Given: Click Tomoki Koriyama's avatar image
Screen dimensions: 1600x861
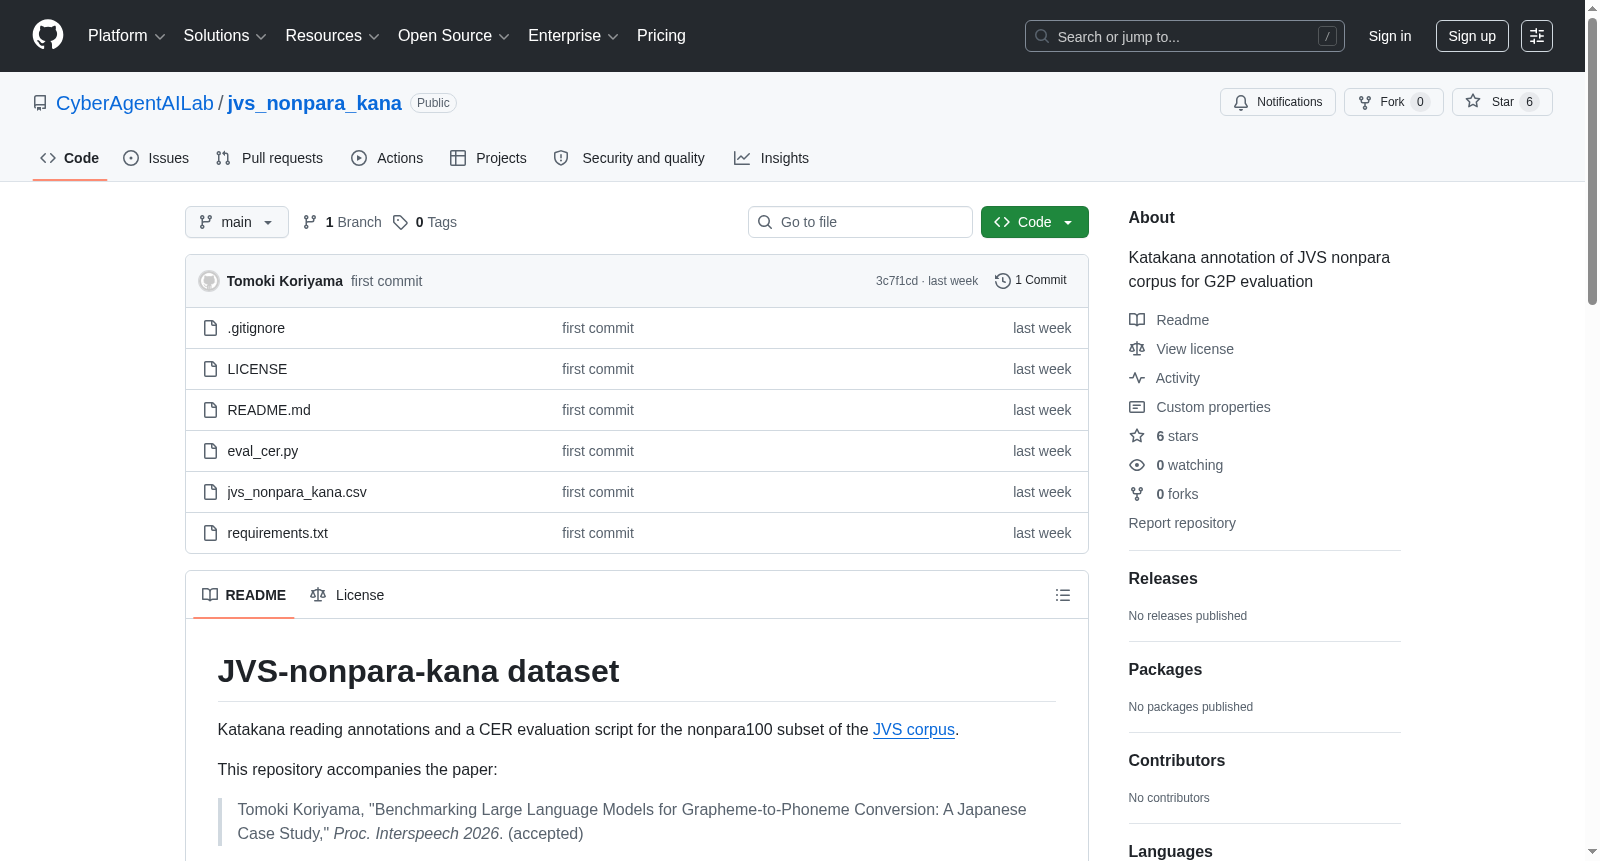Looking at the screenshot, I should tap(209, 281).
